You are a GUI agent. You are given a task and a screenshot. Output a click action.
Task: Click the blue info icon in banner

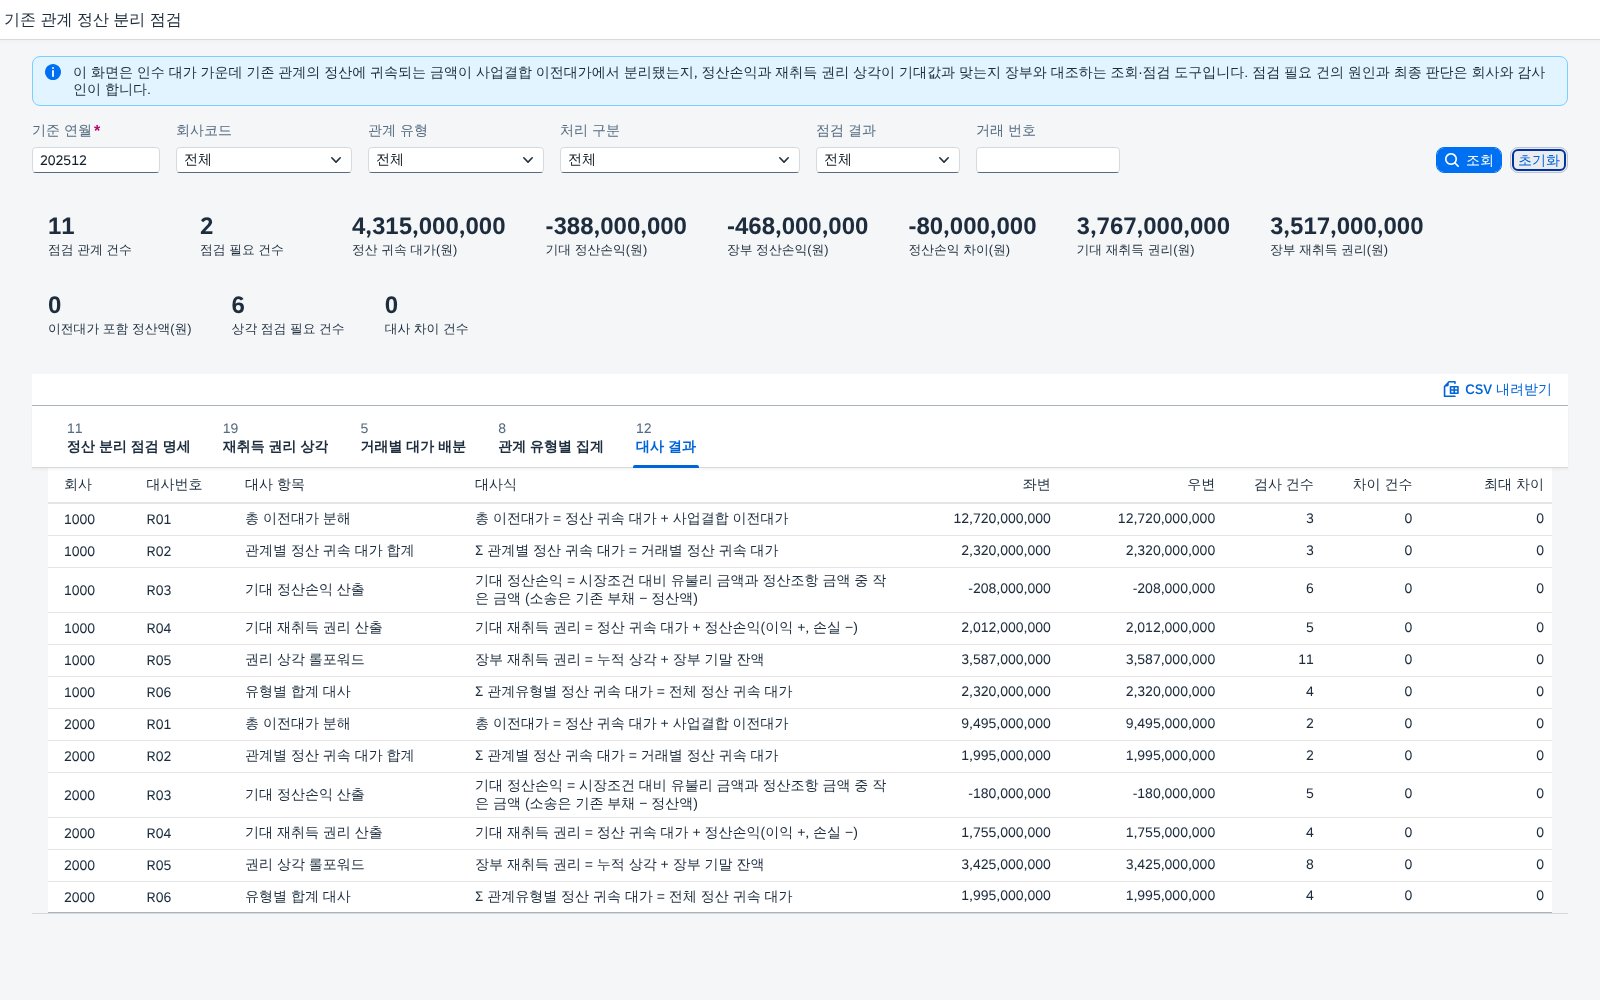53,72
